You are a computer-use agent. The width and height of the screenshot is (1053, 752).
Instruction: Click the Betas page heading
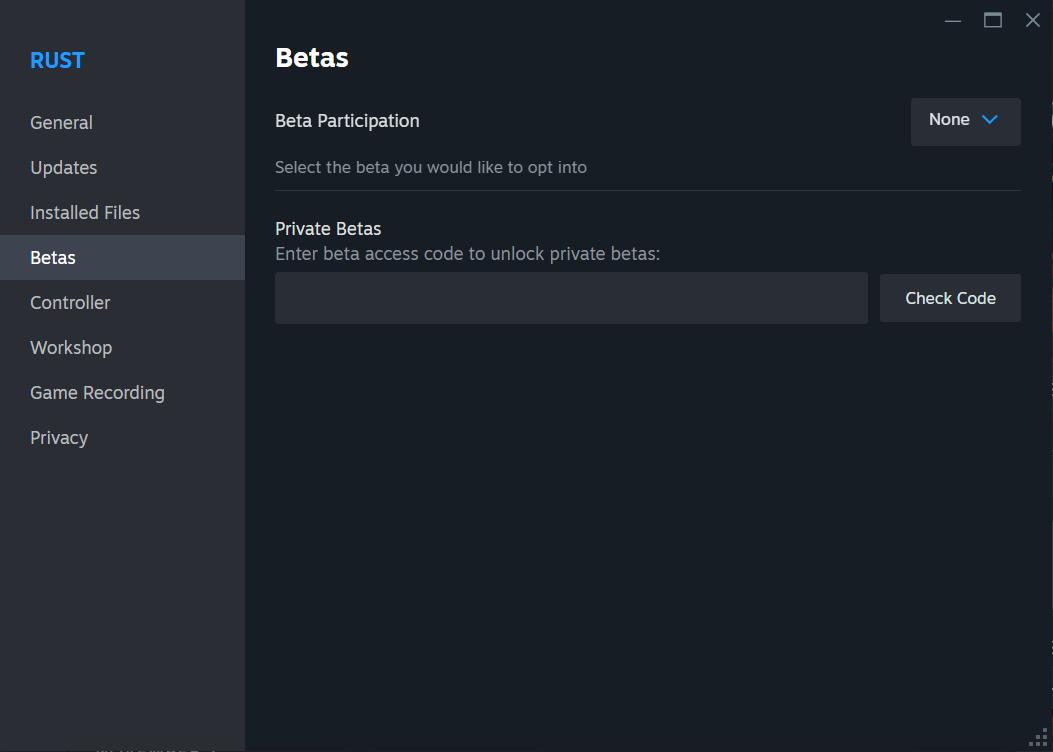click(312, 58)
